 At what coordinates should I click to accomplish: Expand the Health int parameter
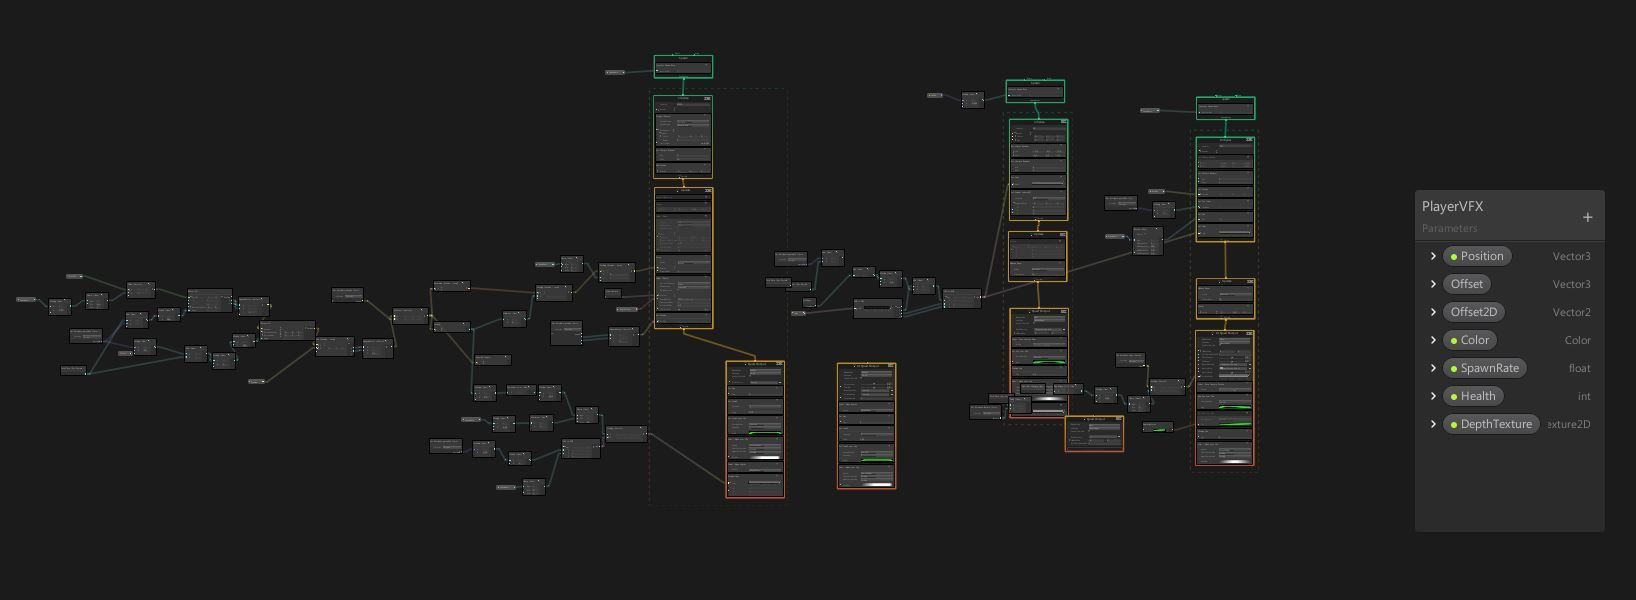[x=1433, y=396]
